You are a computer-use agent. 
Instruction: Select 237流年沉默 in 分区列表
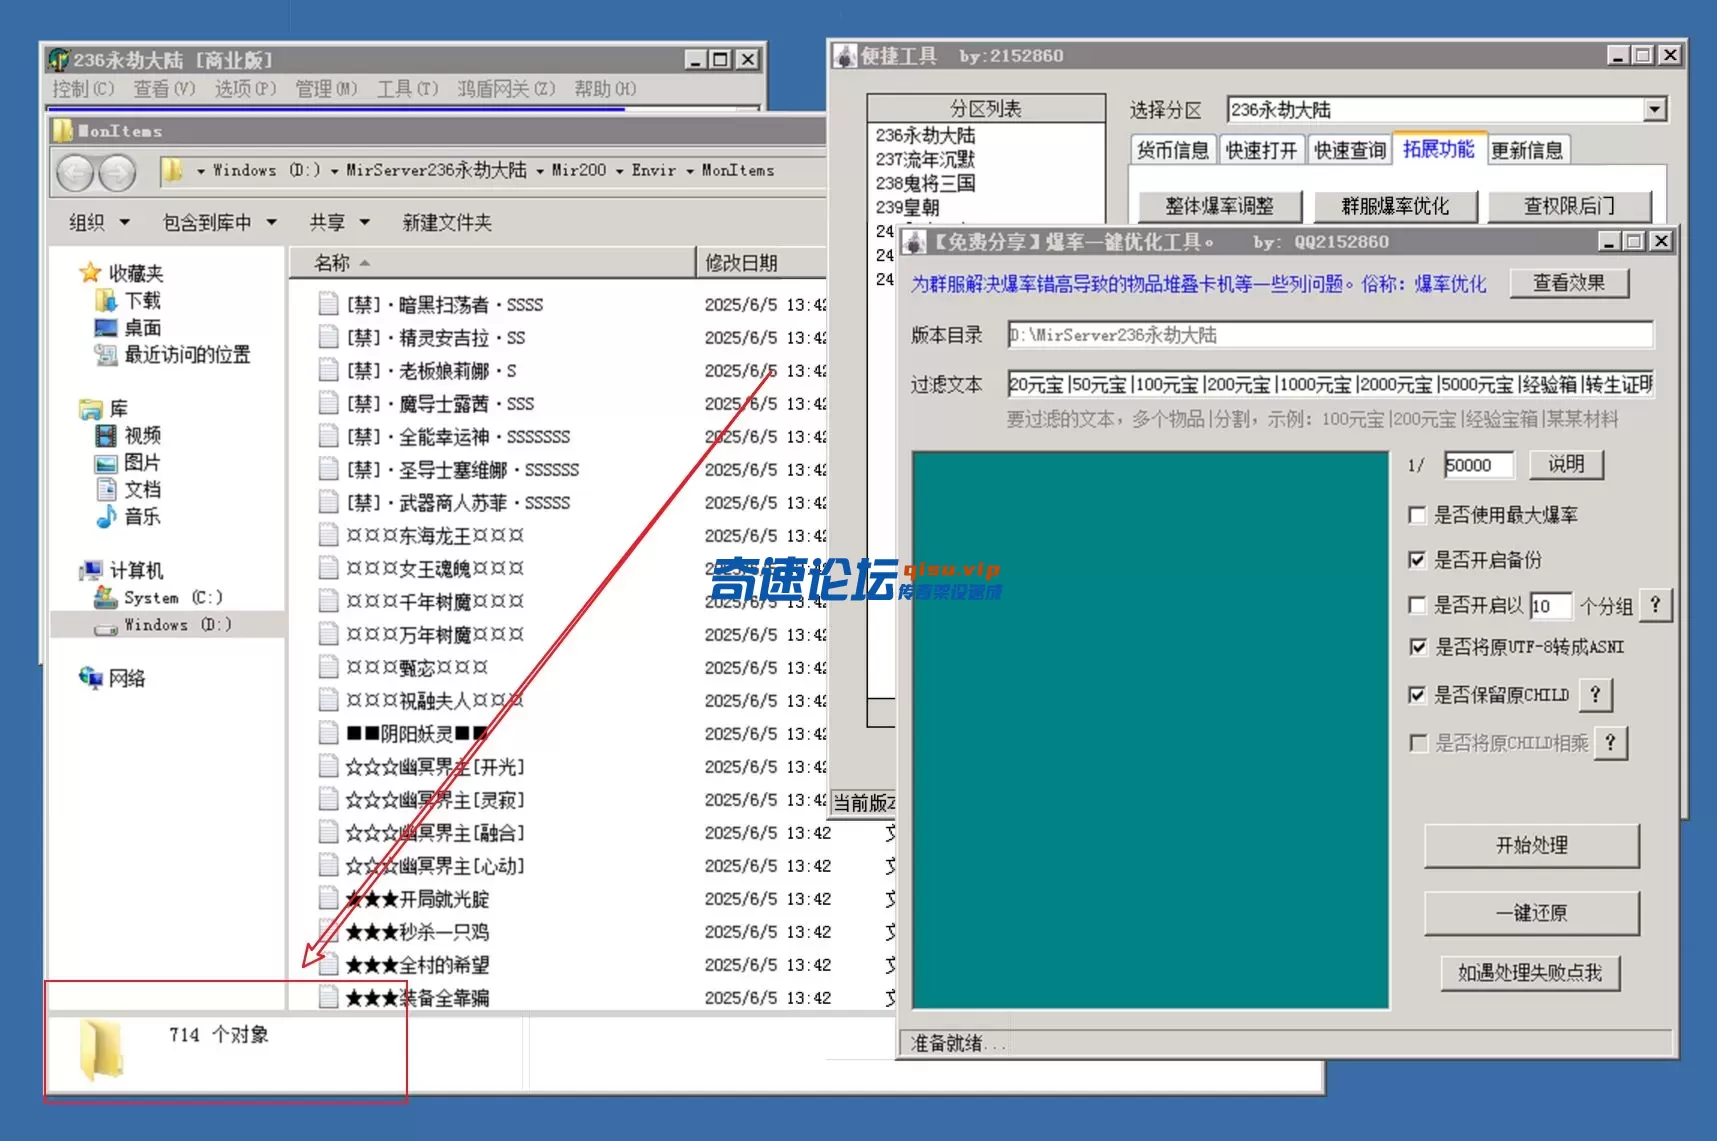(x=926, y=159)
